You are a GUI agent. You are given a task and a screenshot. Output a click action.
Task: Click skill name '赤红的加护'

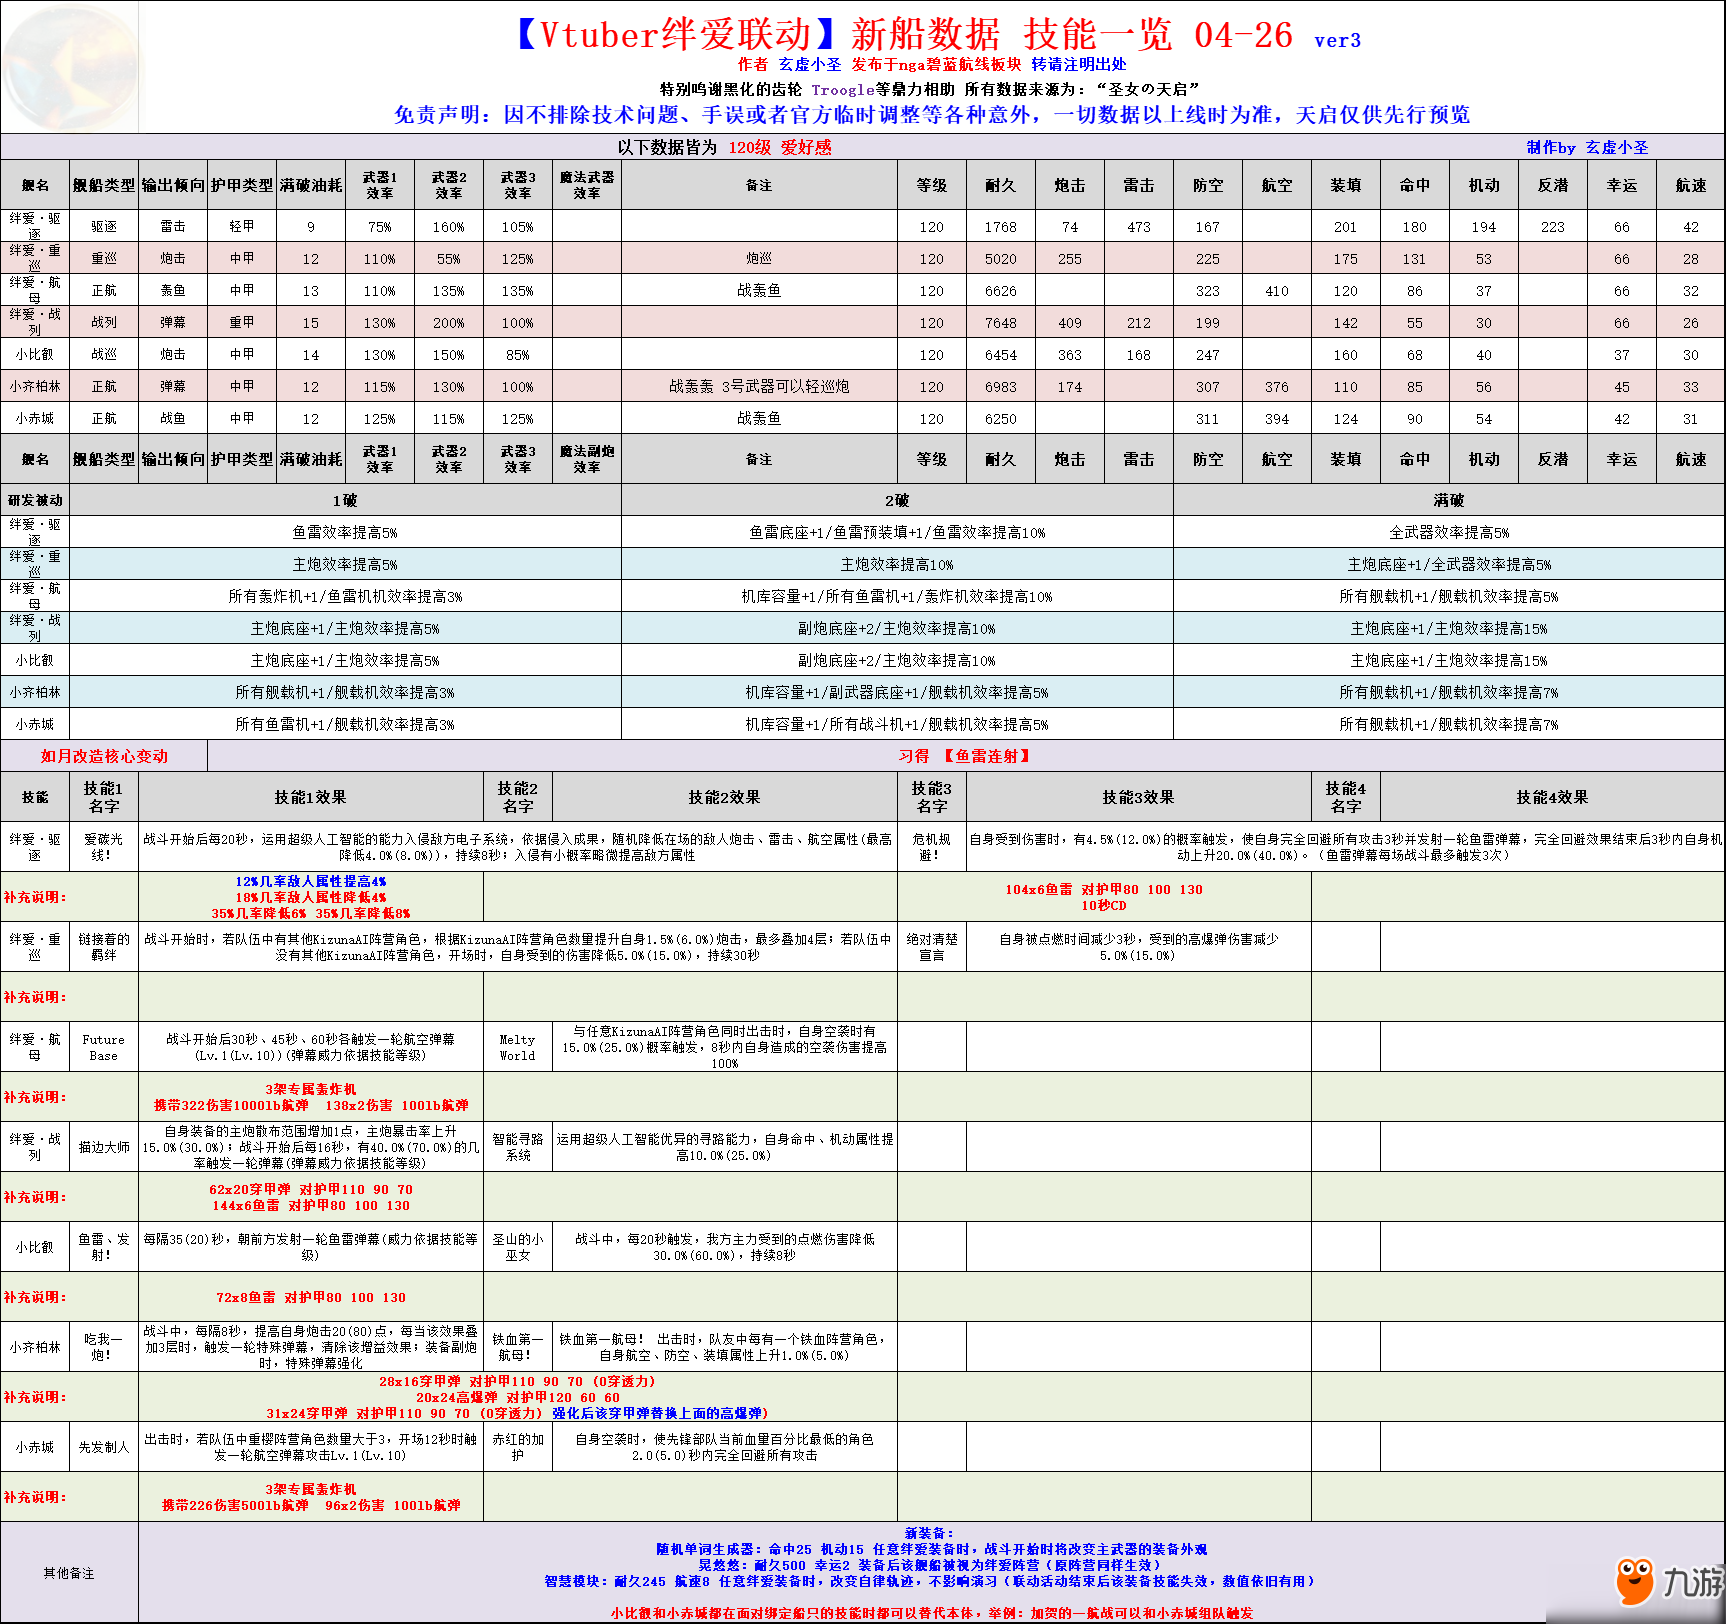tap(517, 1447)
